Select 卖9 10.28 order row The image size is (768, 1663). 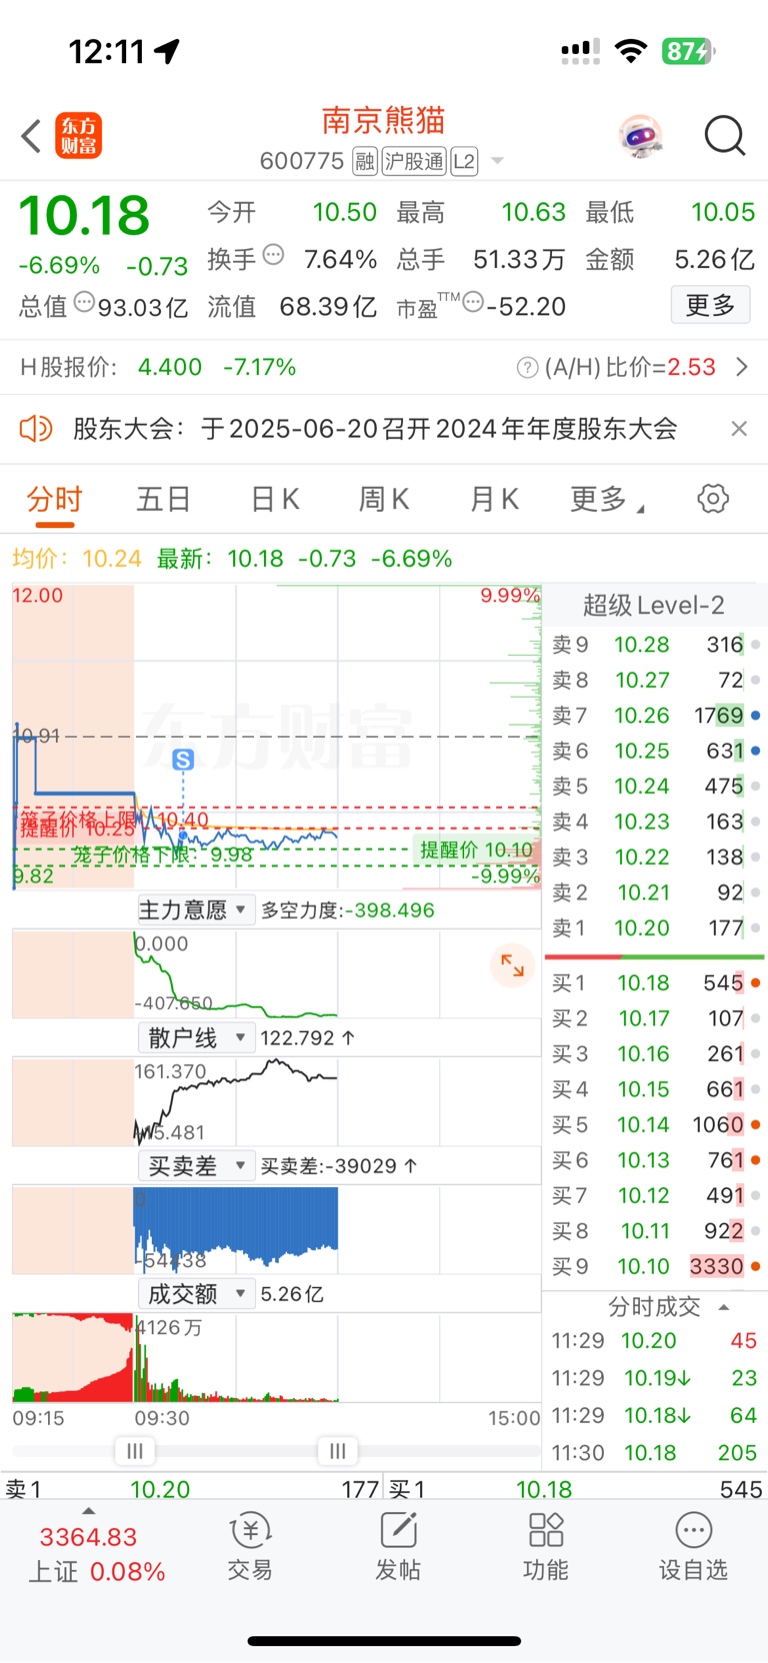coord(656,645)
